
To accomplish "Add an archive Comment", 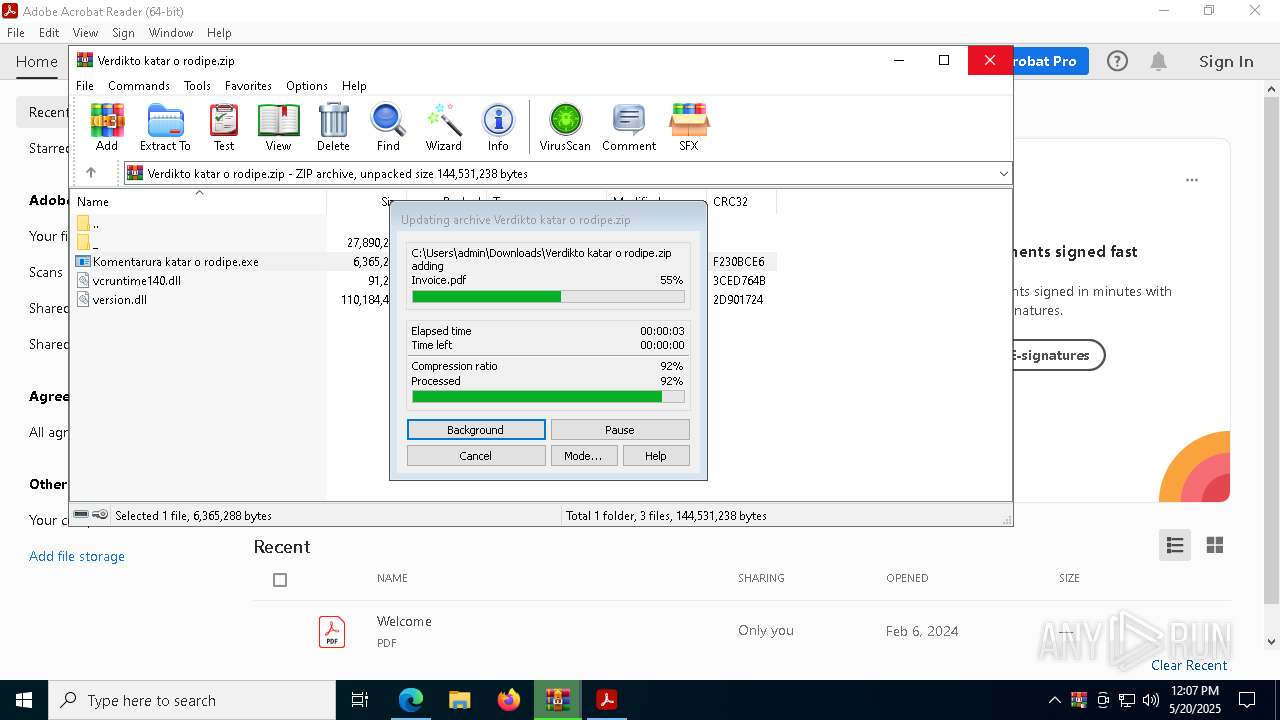I will click(629, 127).
